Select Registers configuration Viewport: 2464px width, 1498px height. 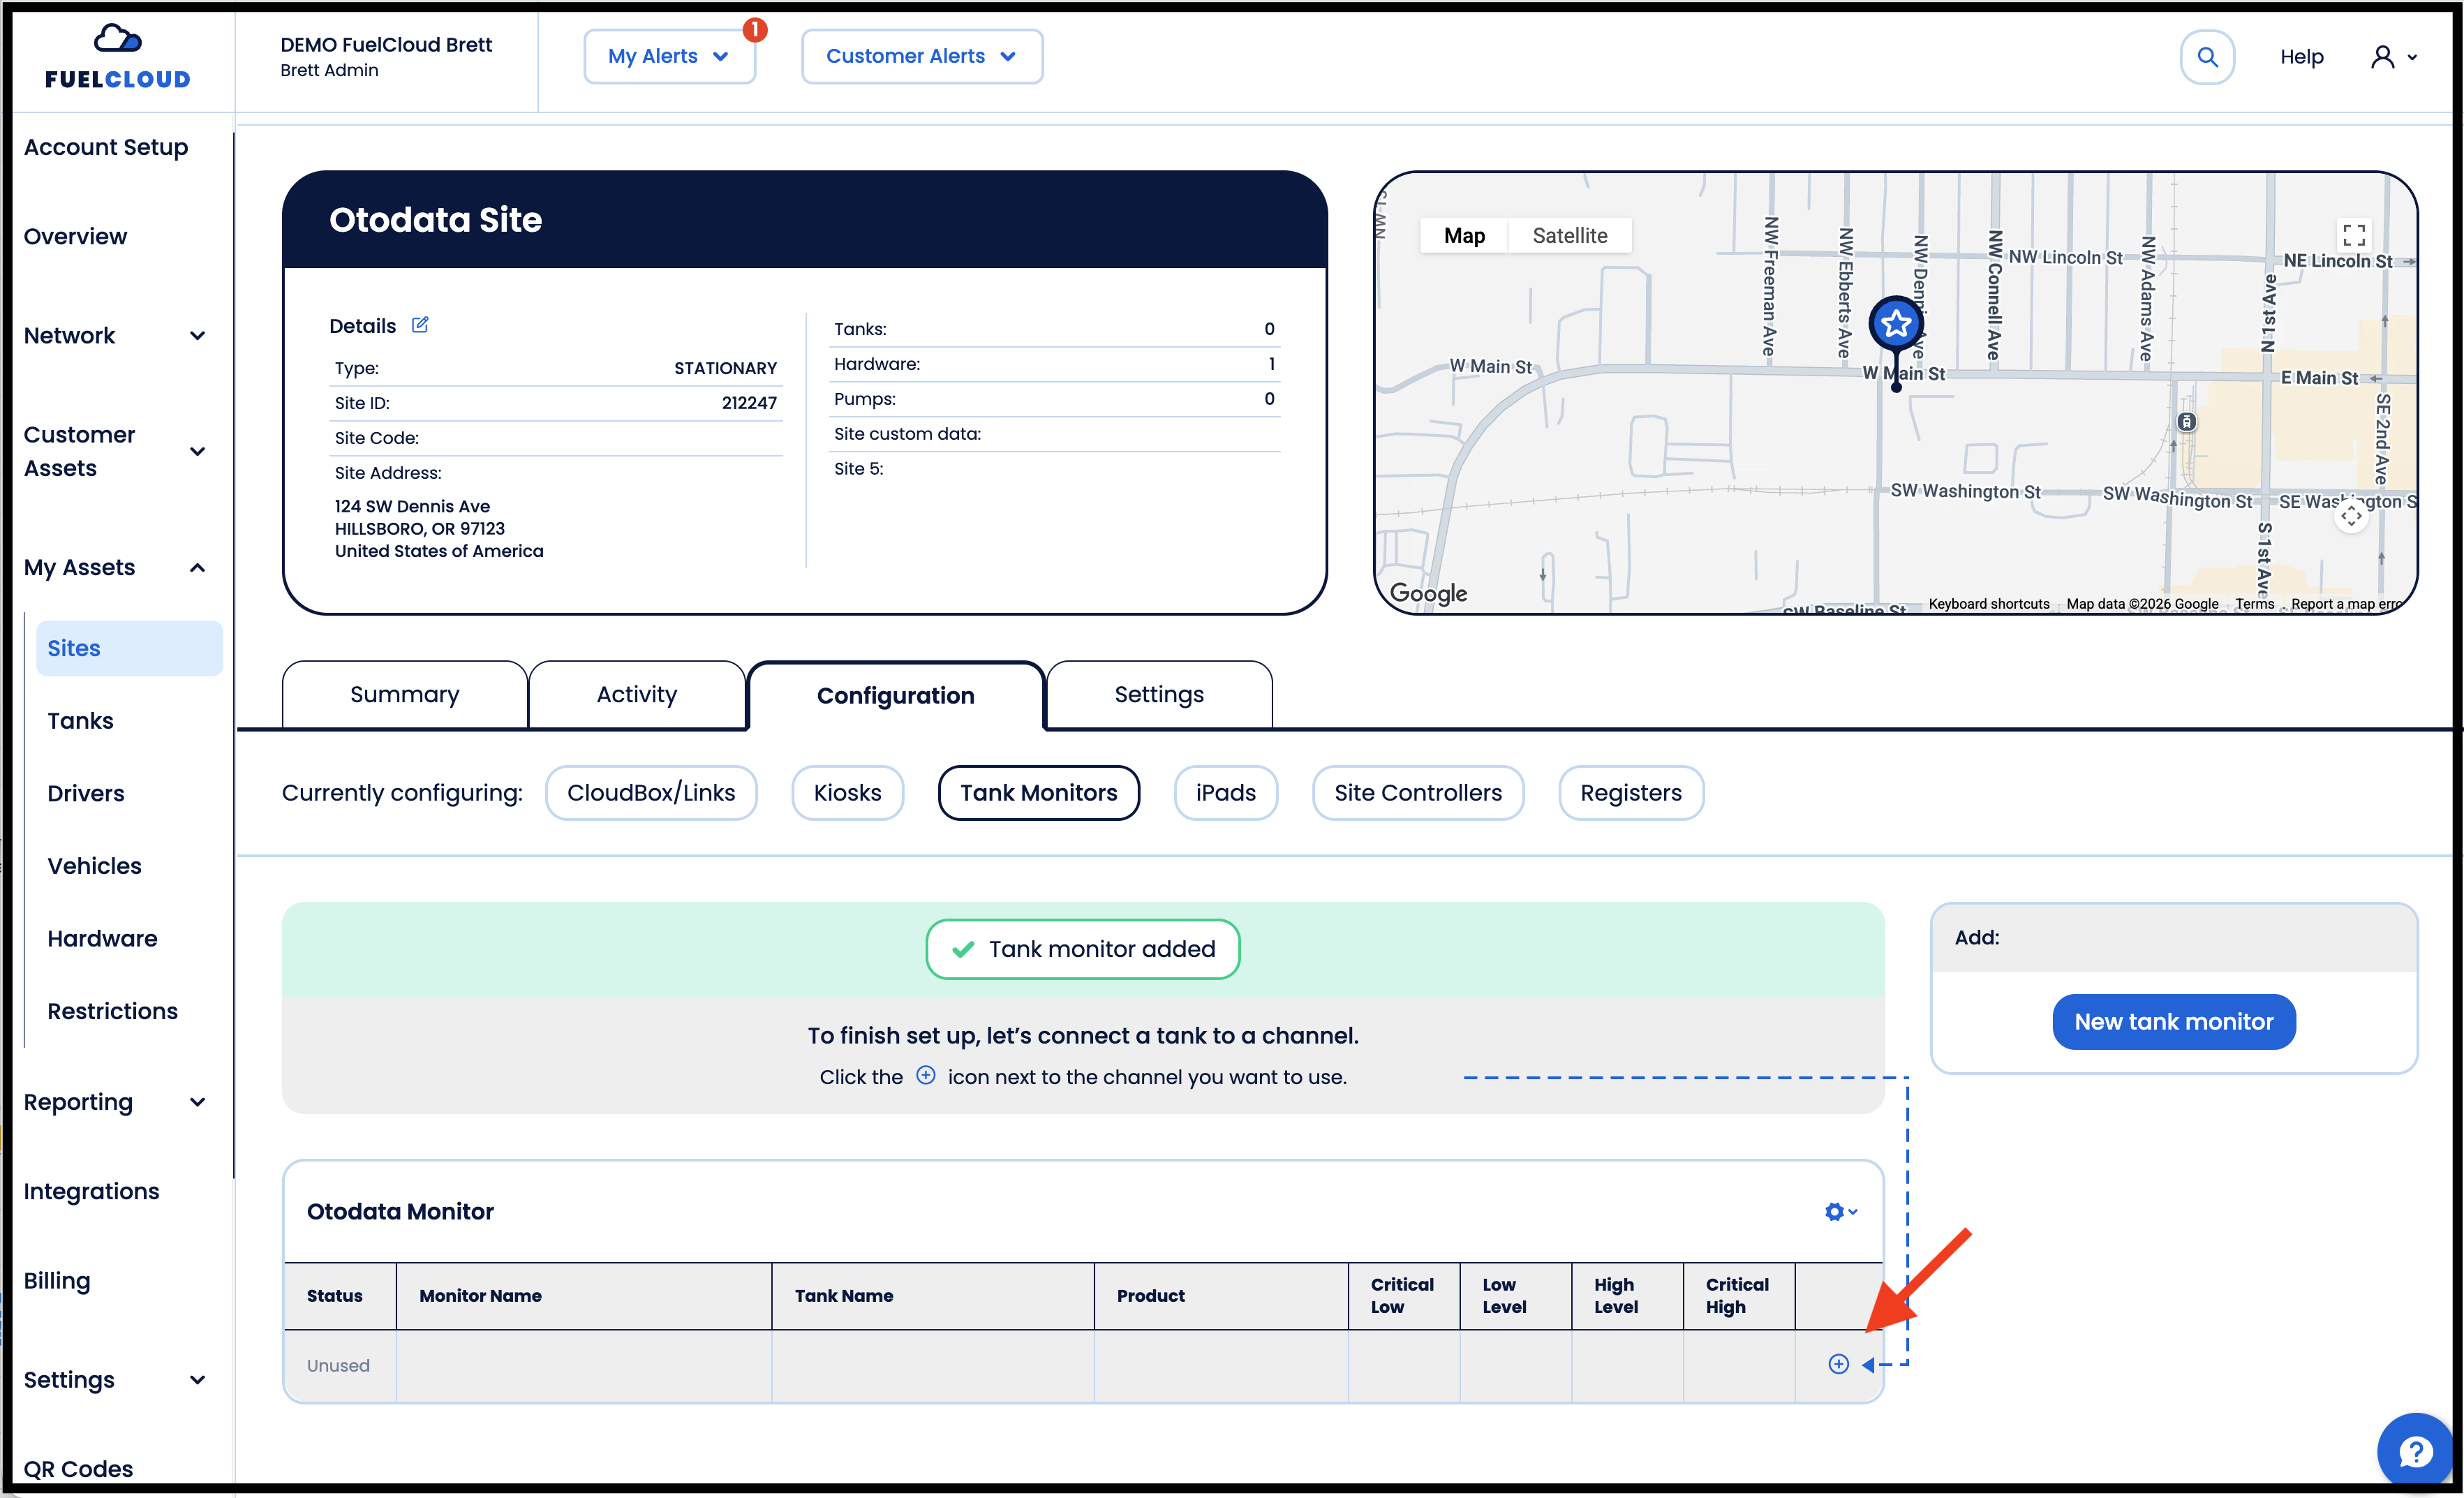coord(1631,793)
